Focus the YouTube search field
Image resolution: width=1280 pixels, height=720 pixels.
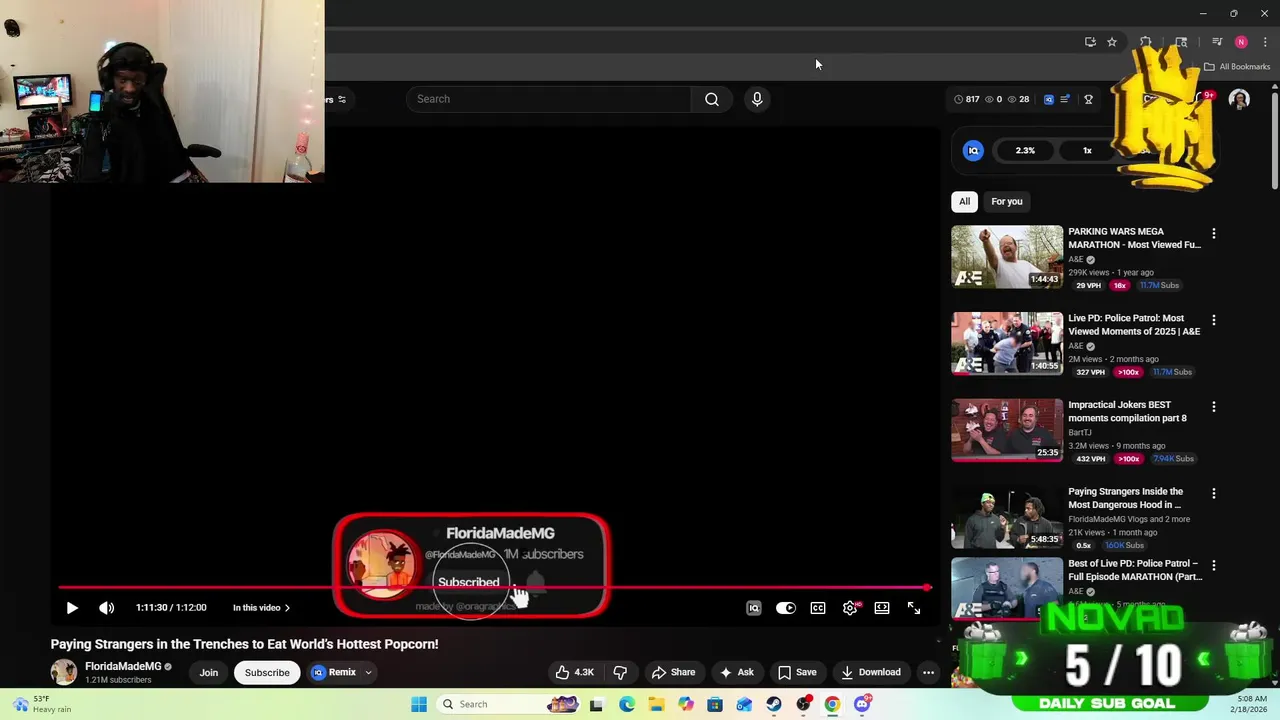point(549,99)
